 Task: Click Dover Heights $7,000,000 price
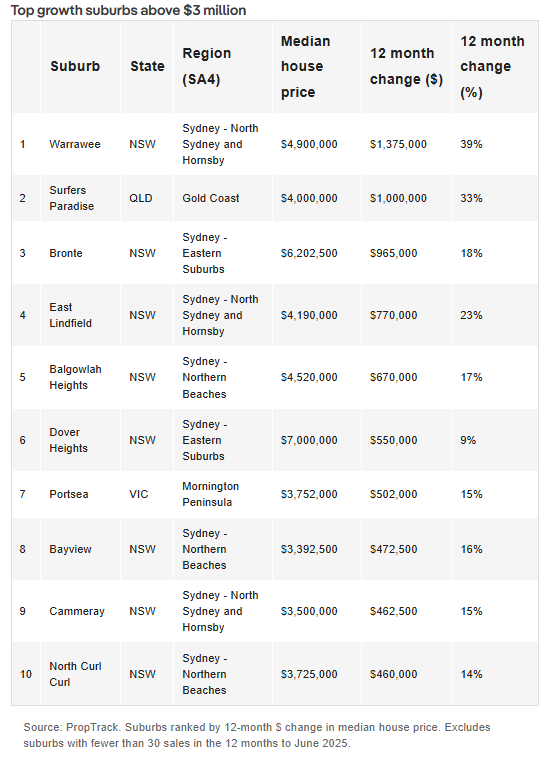309,440
